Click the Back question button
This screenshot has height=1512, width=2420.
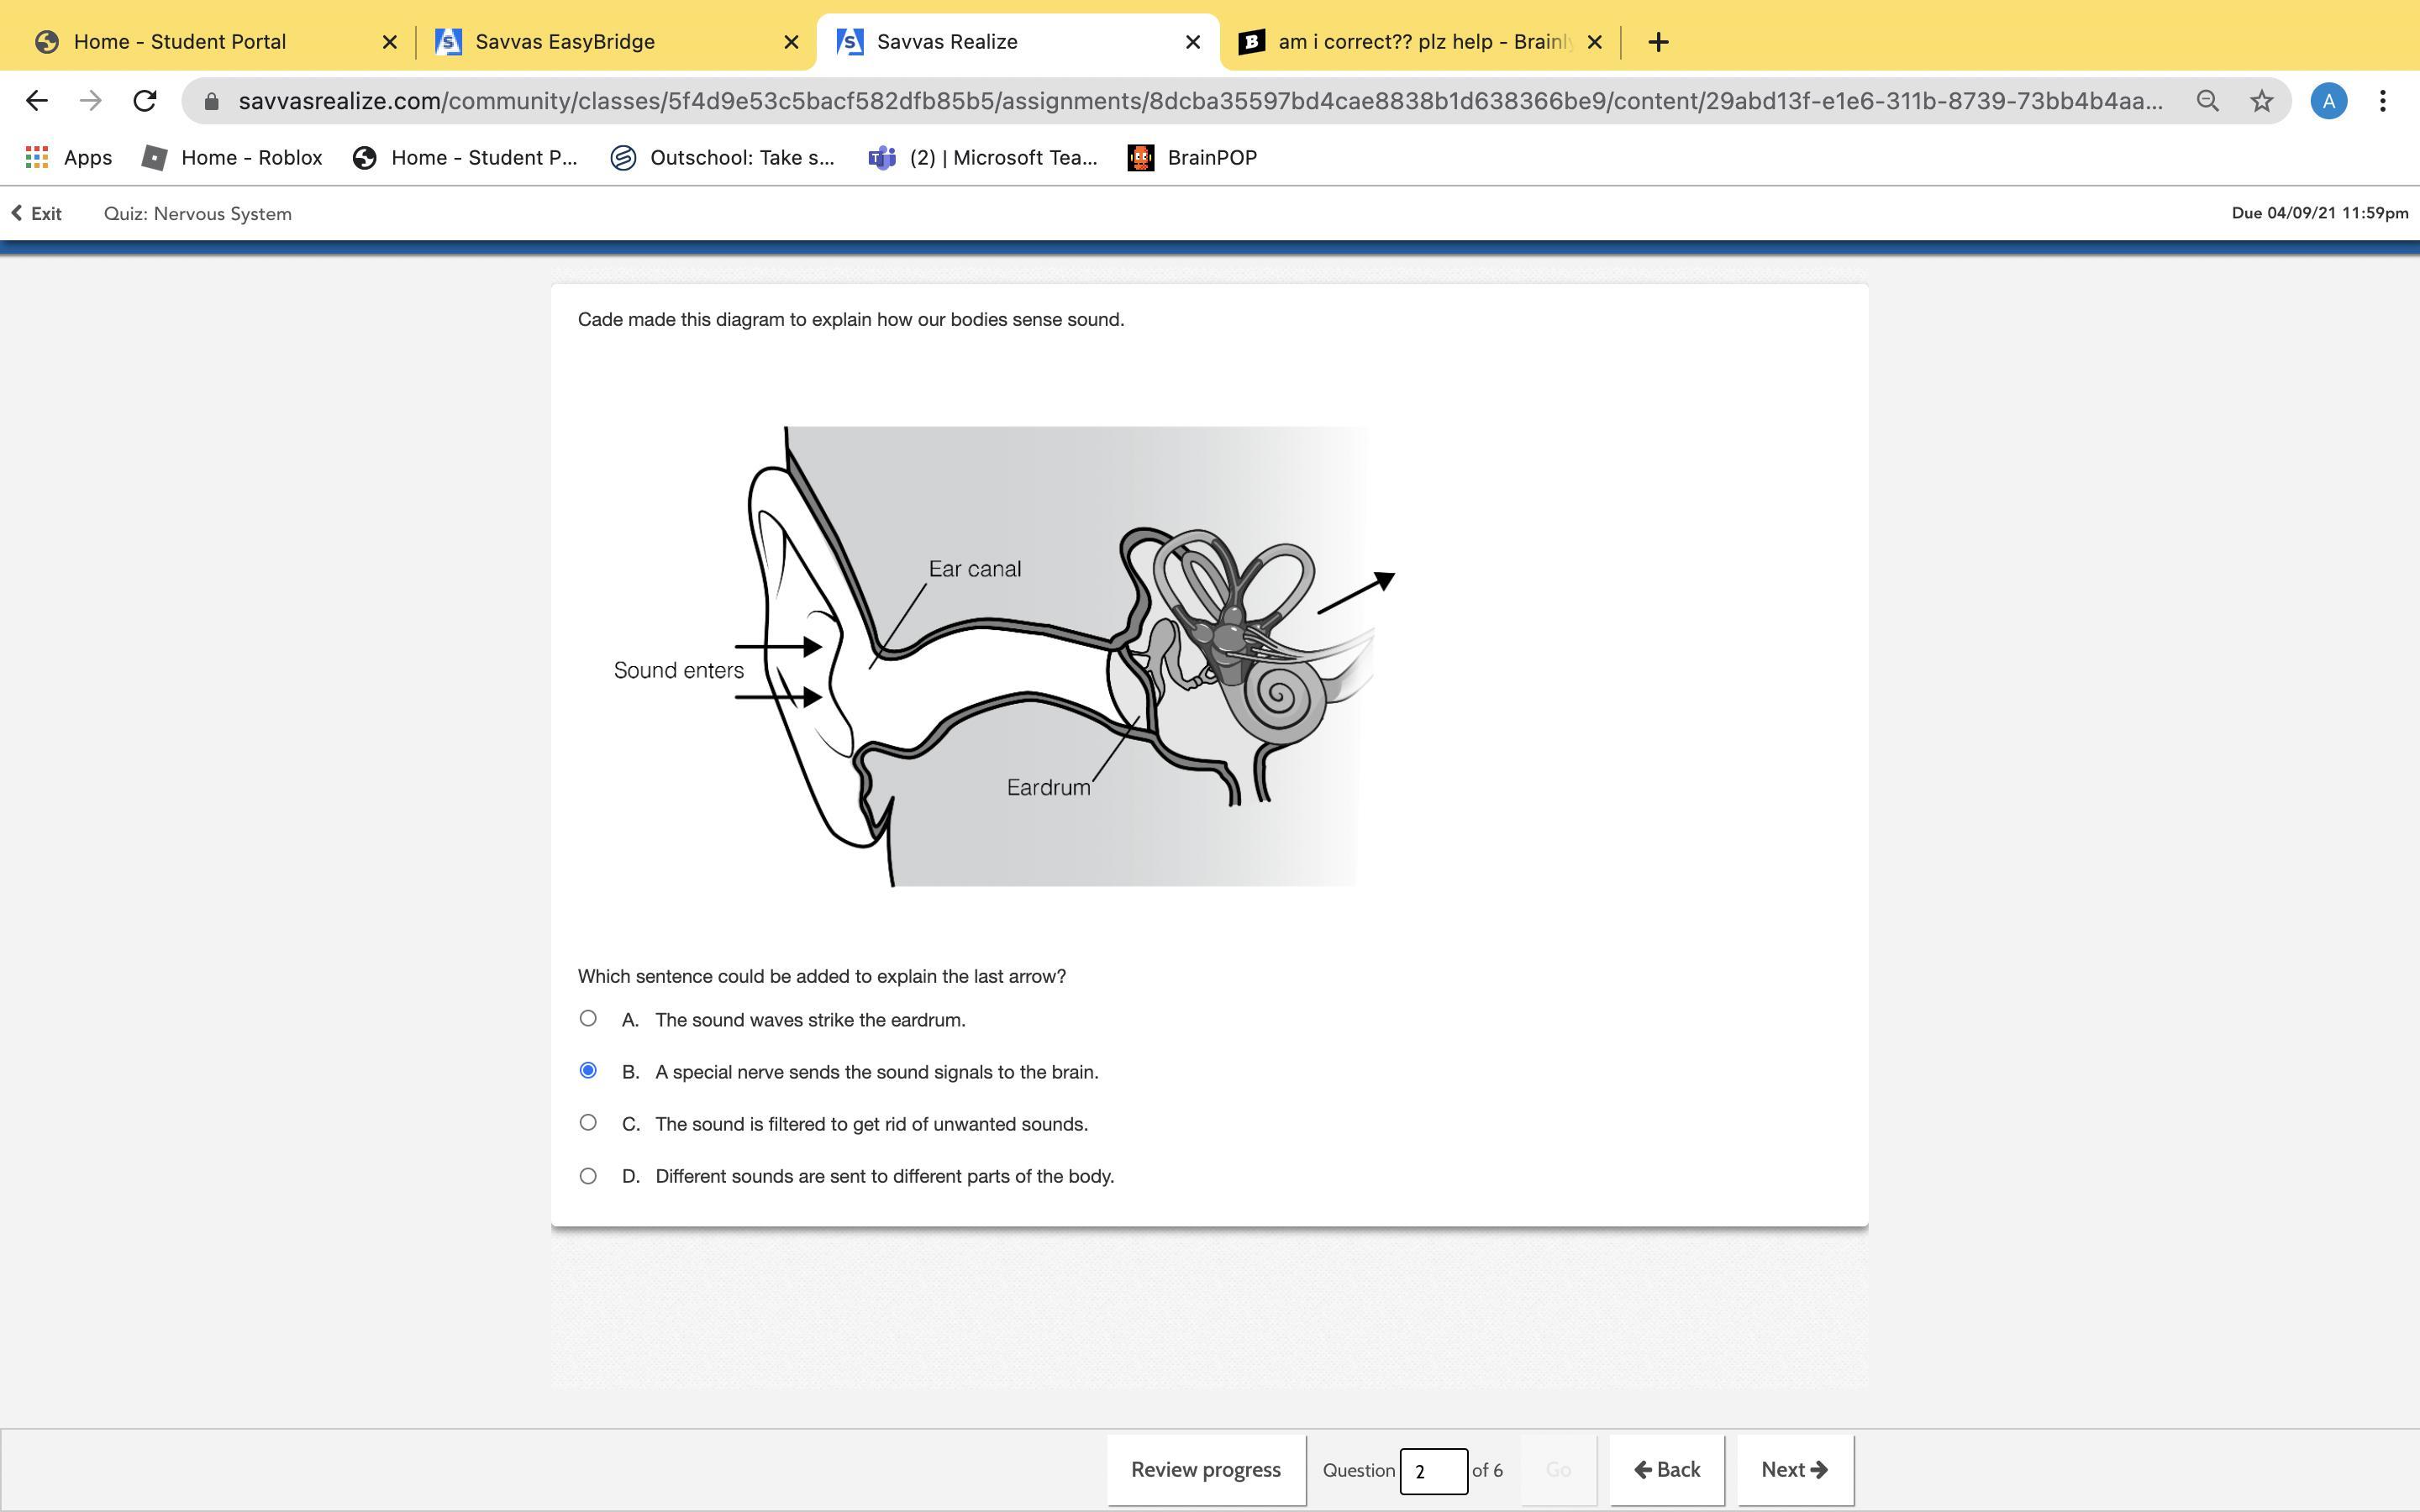point(1666,1469)
